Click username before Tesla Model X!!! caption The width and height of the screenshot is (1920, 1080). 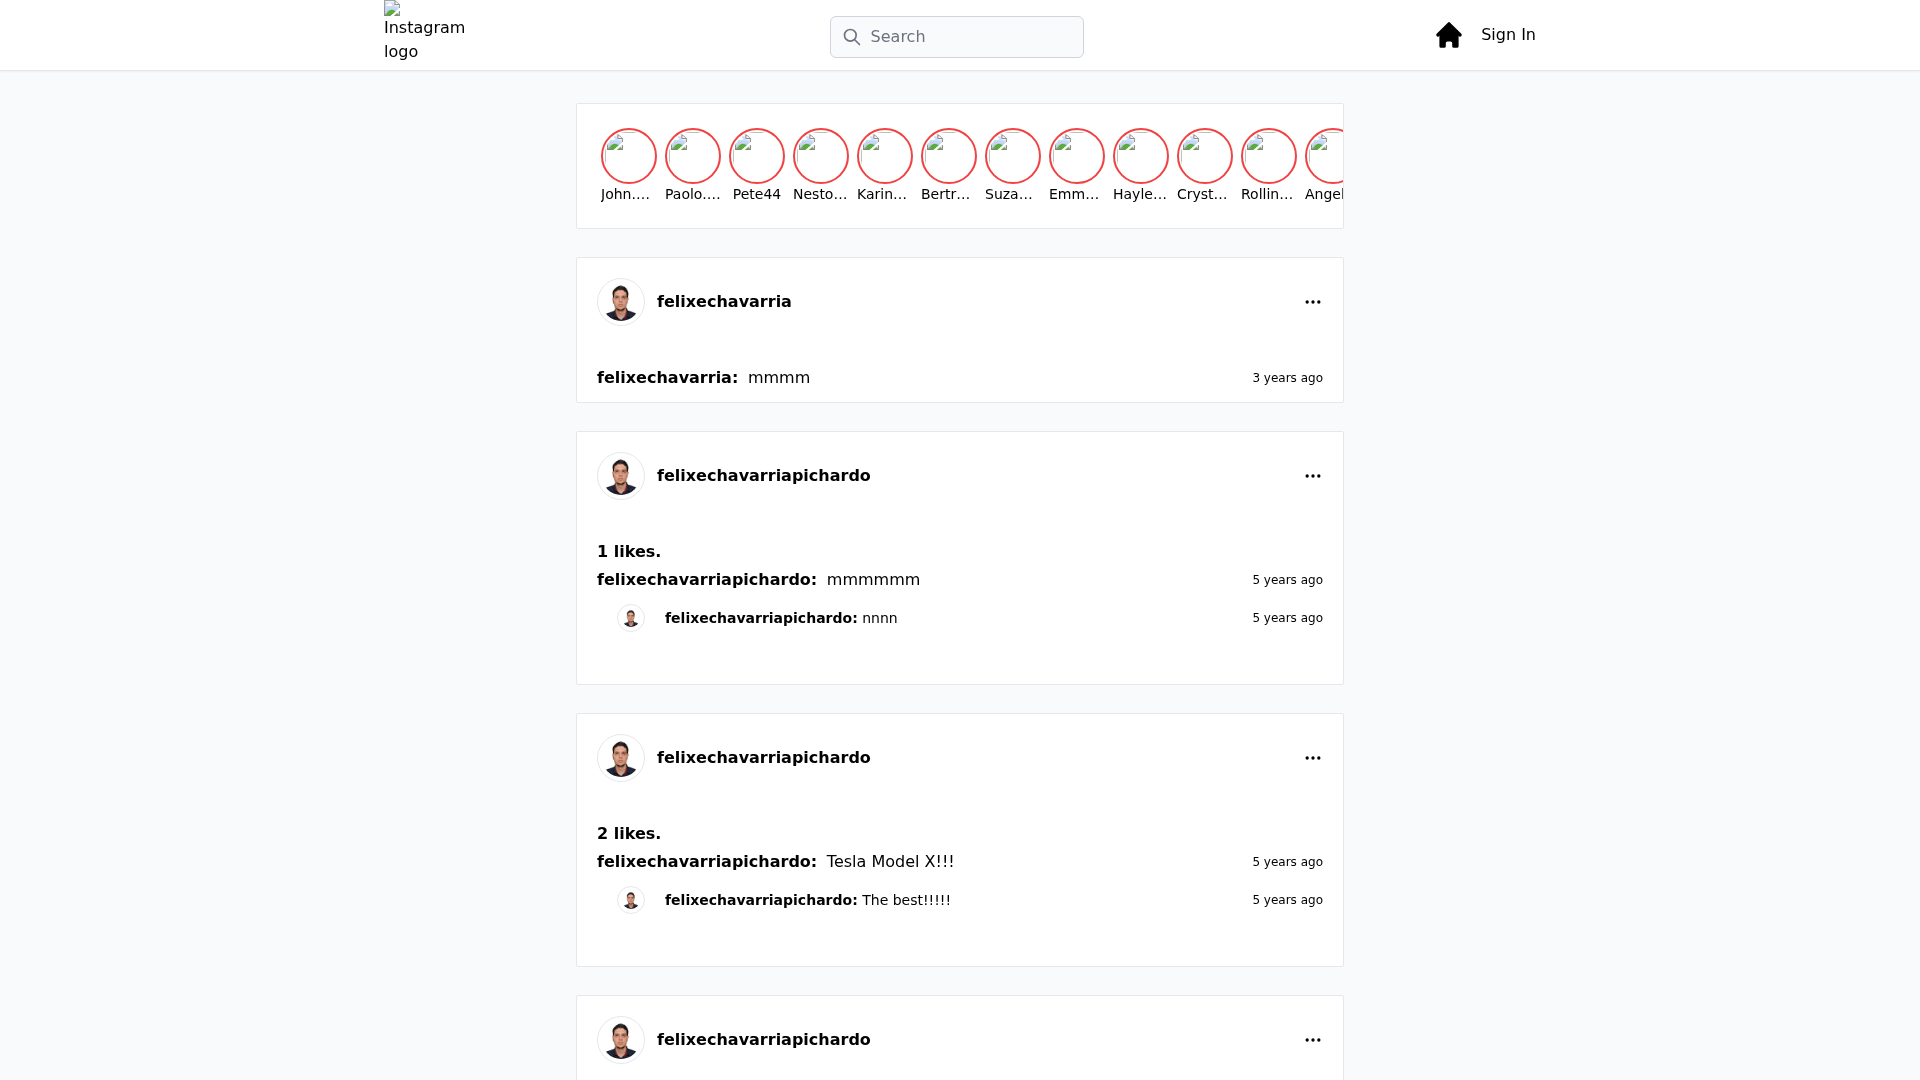[x=707, y=862]
